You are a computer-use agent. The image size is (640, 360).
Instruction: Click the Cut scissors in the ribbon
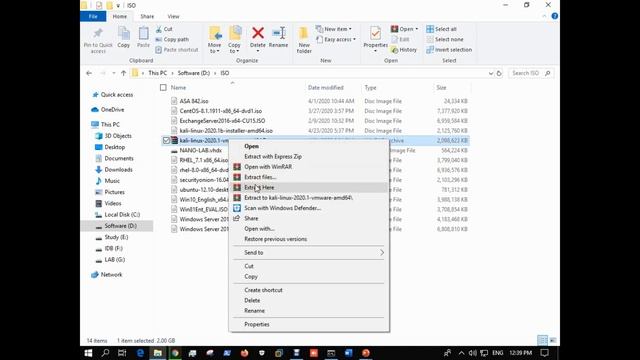point(159,29)
